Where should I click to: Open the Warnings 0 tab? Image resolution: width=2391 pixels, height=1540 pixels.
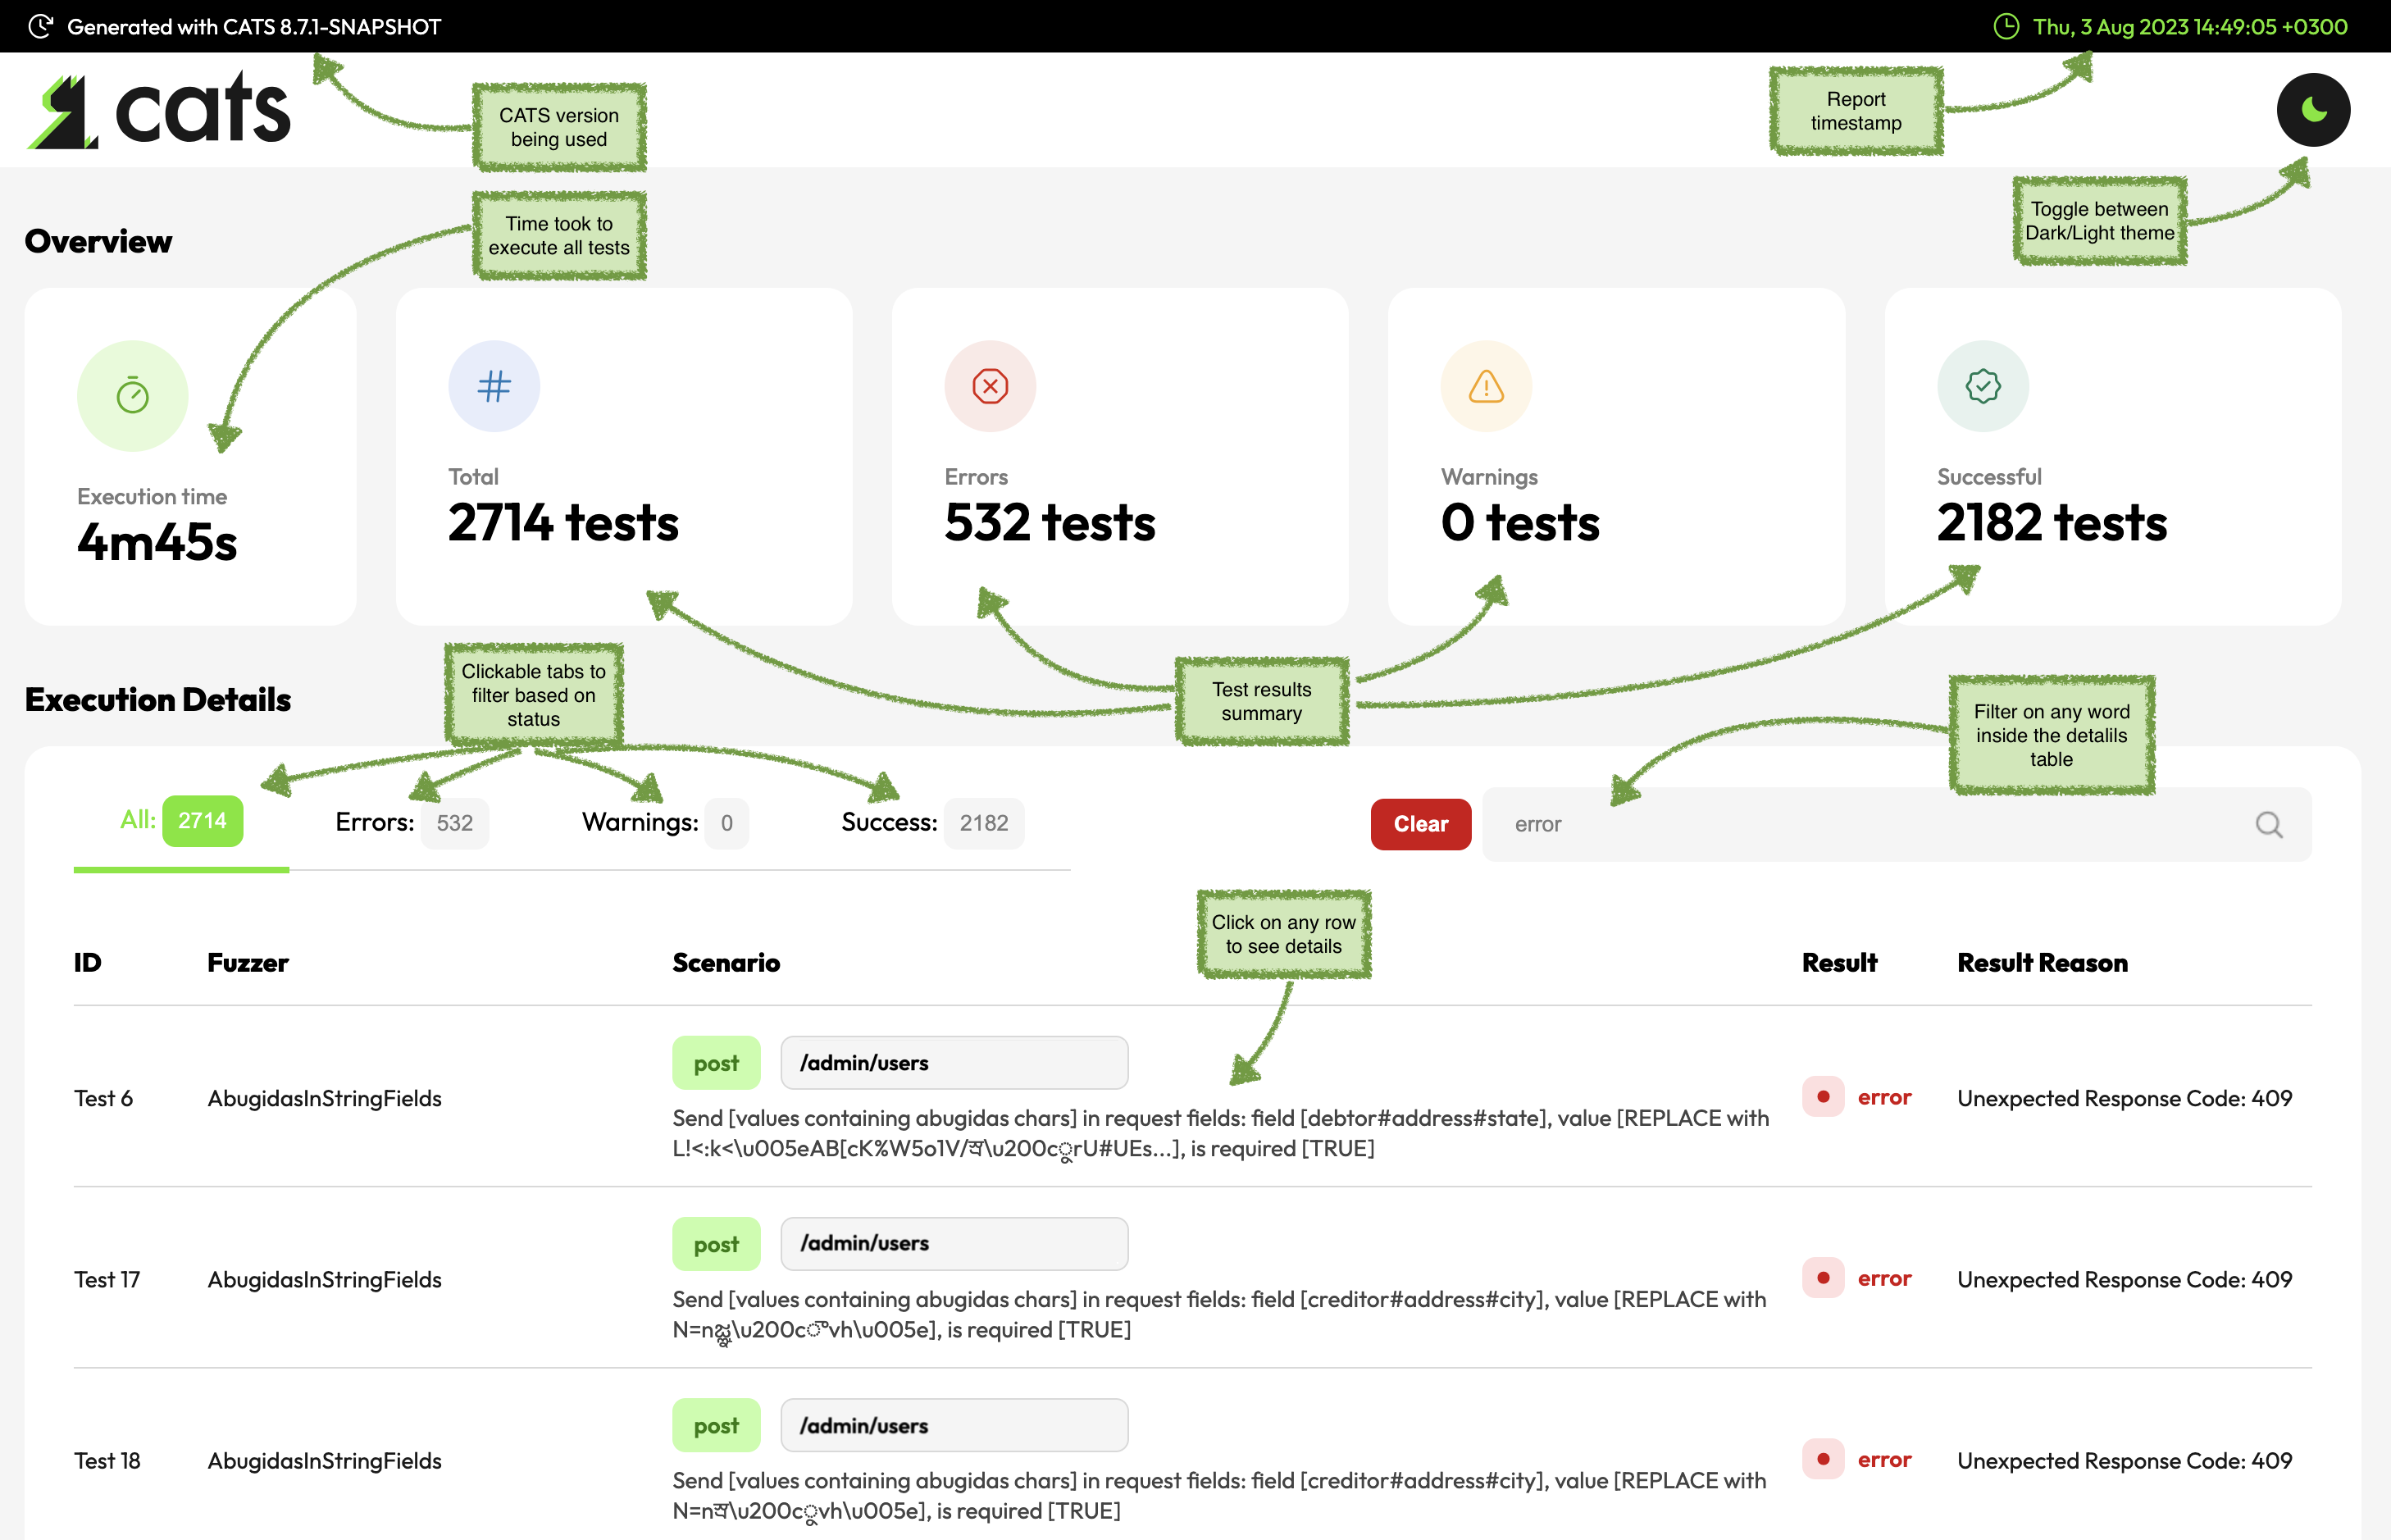(664, 823)
